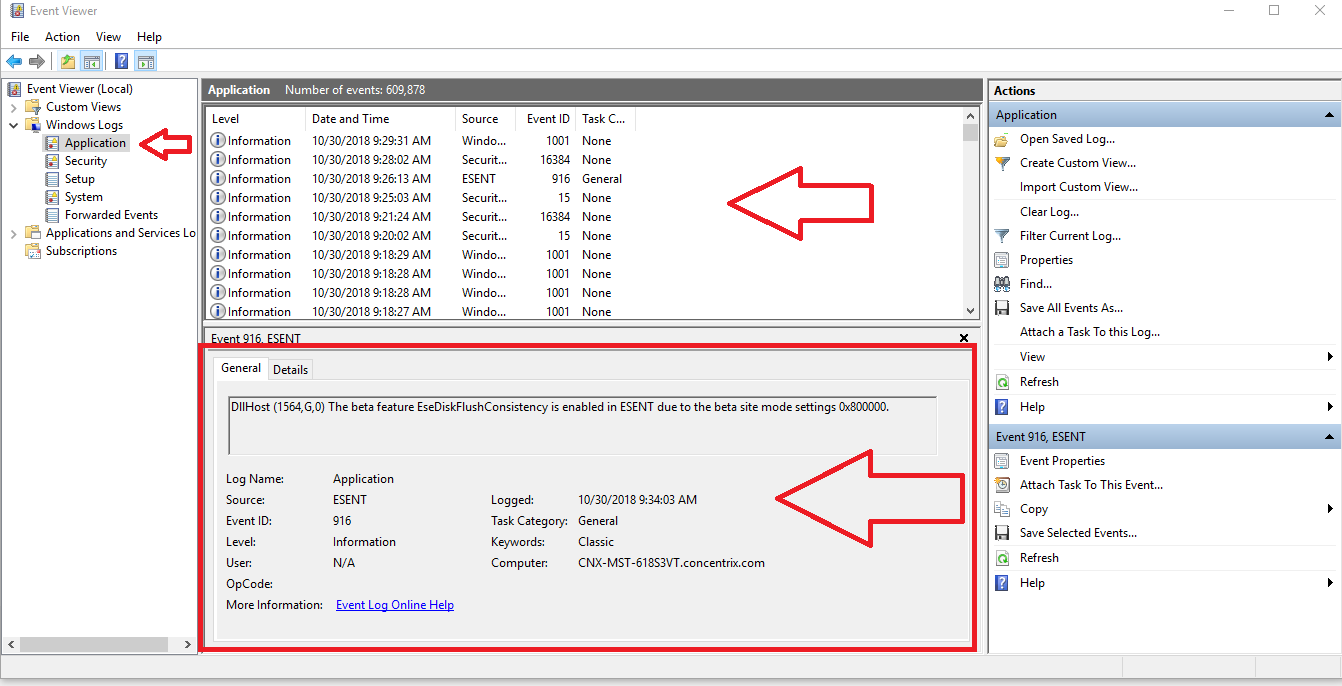Expand the Custom Views tree node
1342x686 pixels.
click(x=13, y=107)
